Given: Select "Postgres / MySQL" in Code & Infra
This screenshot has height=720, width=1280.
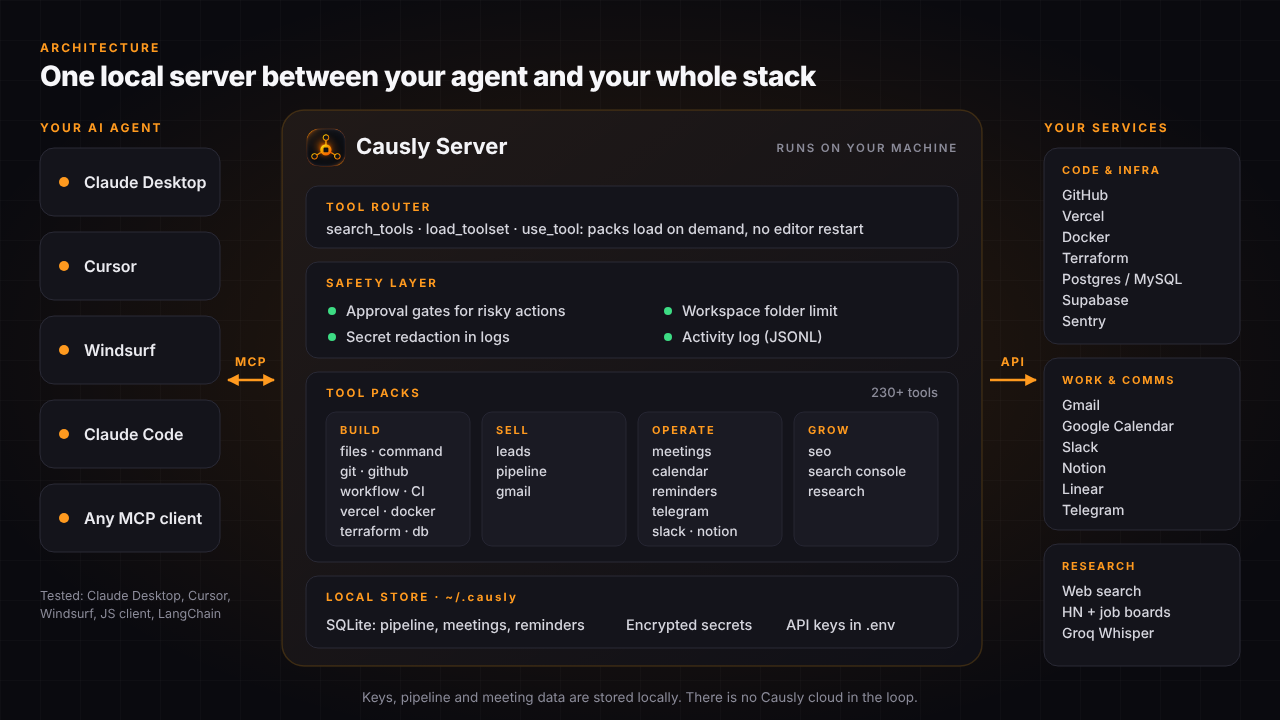Looking at the screenshot, I should click(1122, 279).
